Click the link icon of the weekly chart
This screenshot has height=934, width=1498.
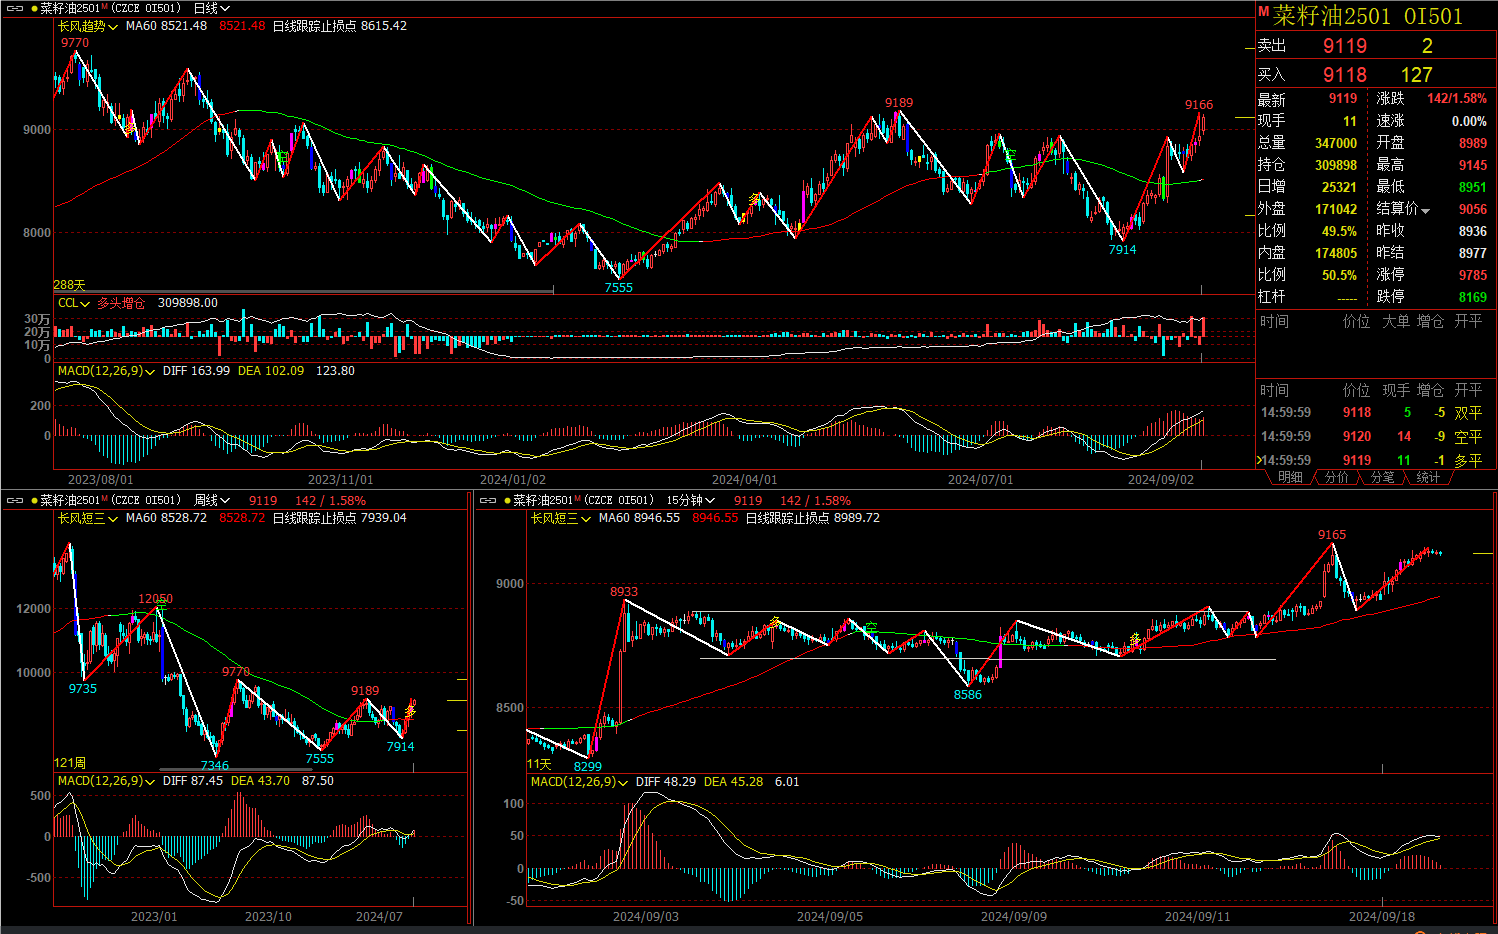click(15, 500)
